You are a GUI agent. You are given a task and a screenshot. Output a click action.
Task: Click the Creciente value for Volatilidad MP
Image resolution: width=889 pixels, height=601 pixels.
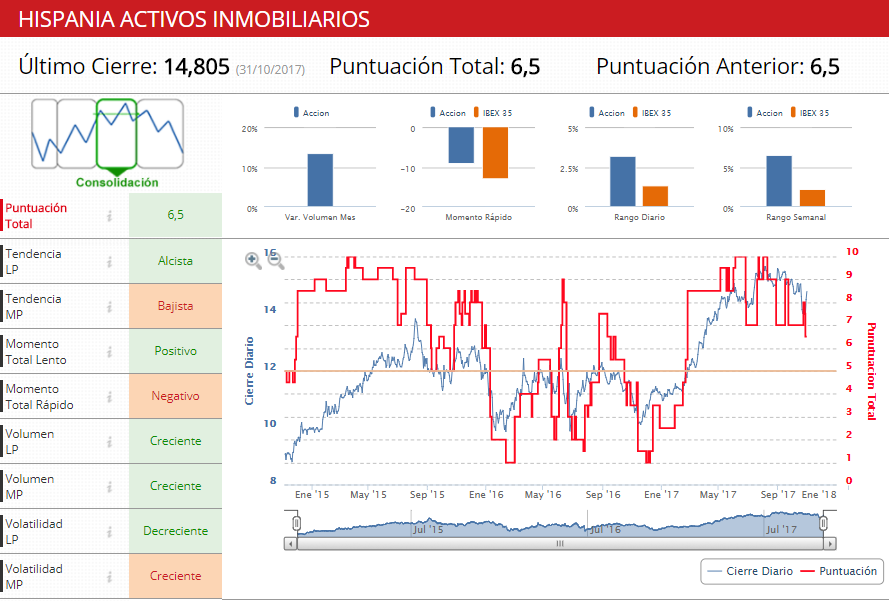pyautogui.click(x=175, y=576)
